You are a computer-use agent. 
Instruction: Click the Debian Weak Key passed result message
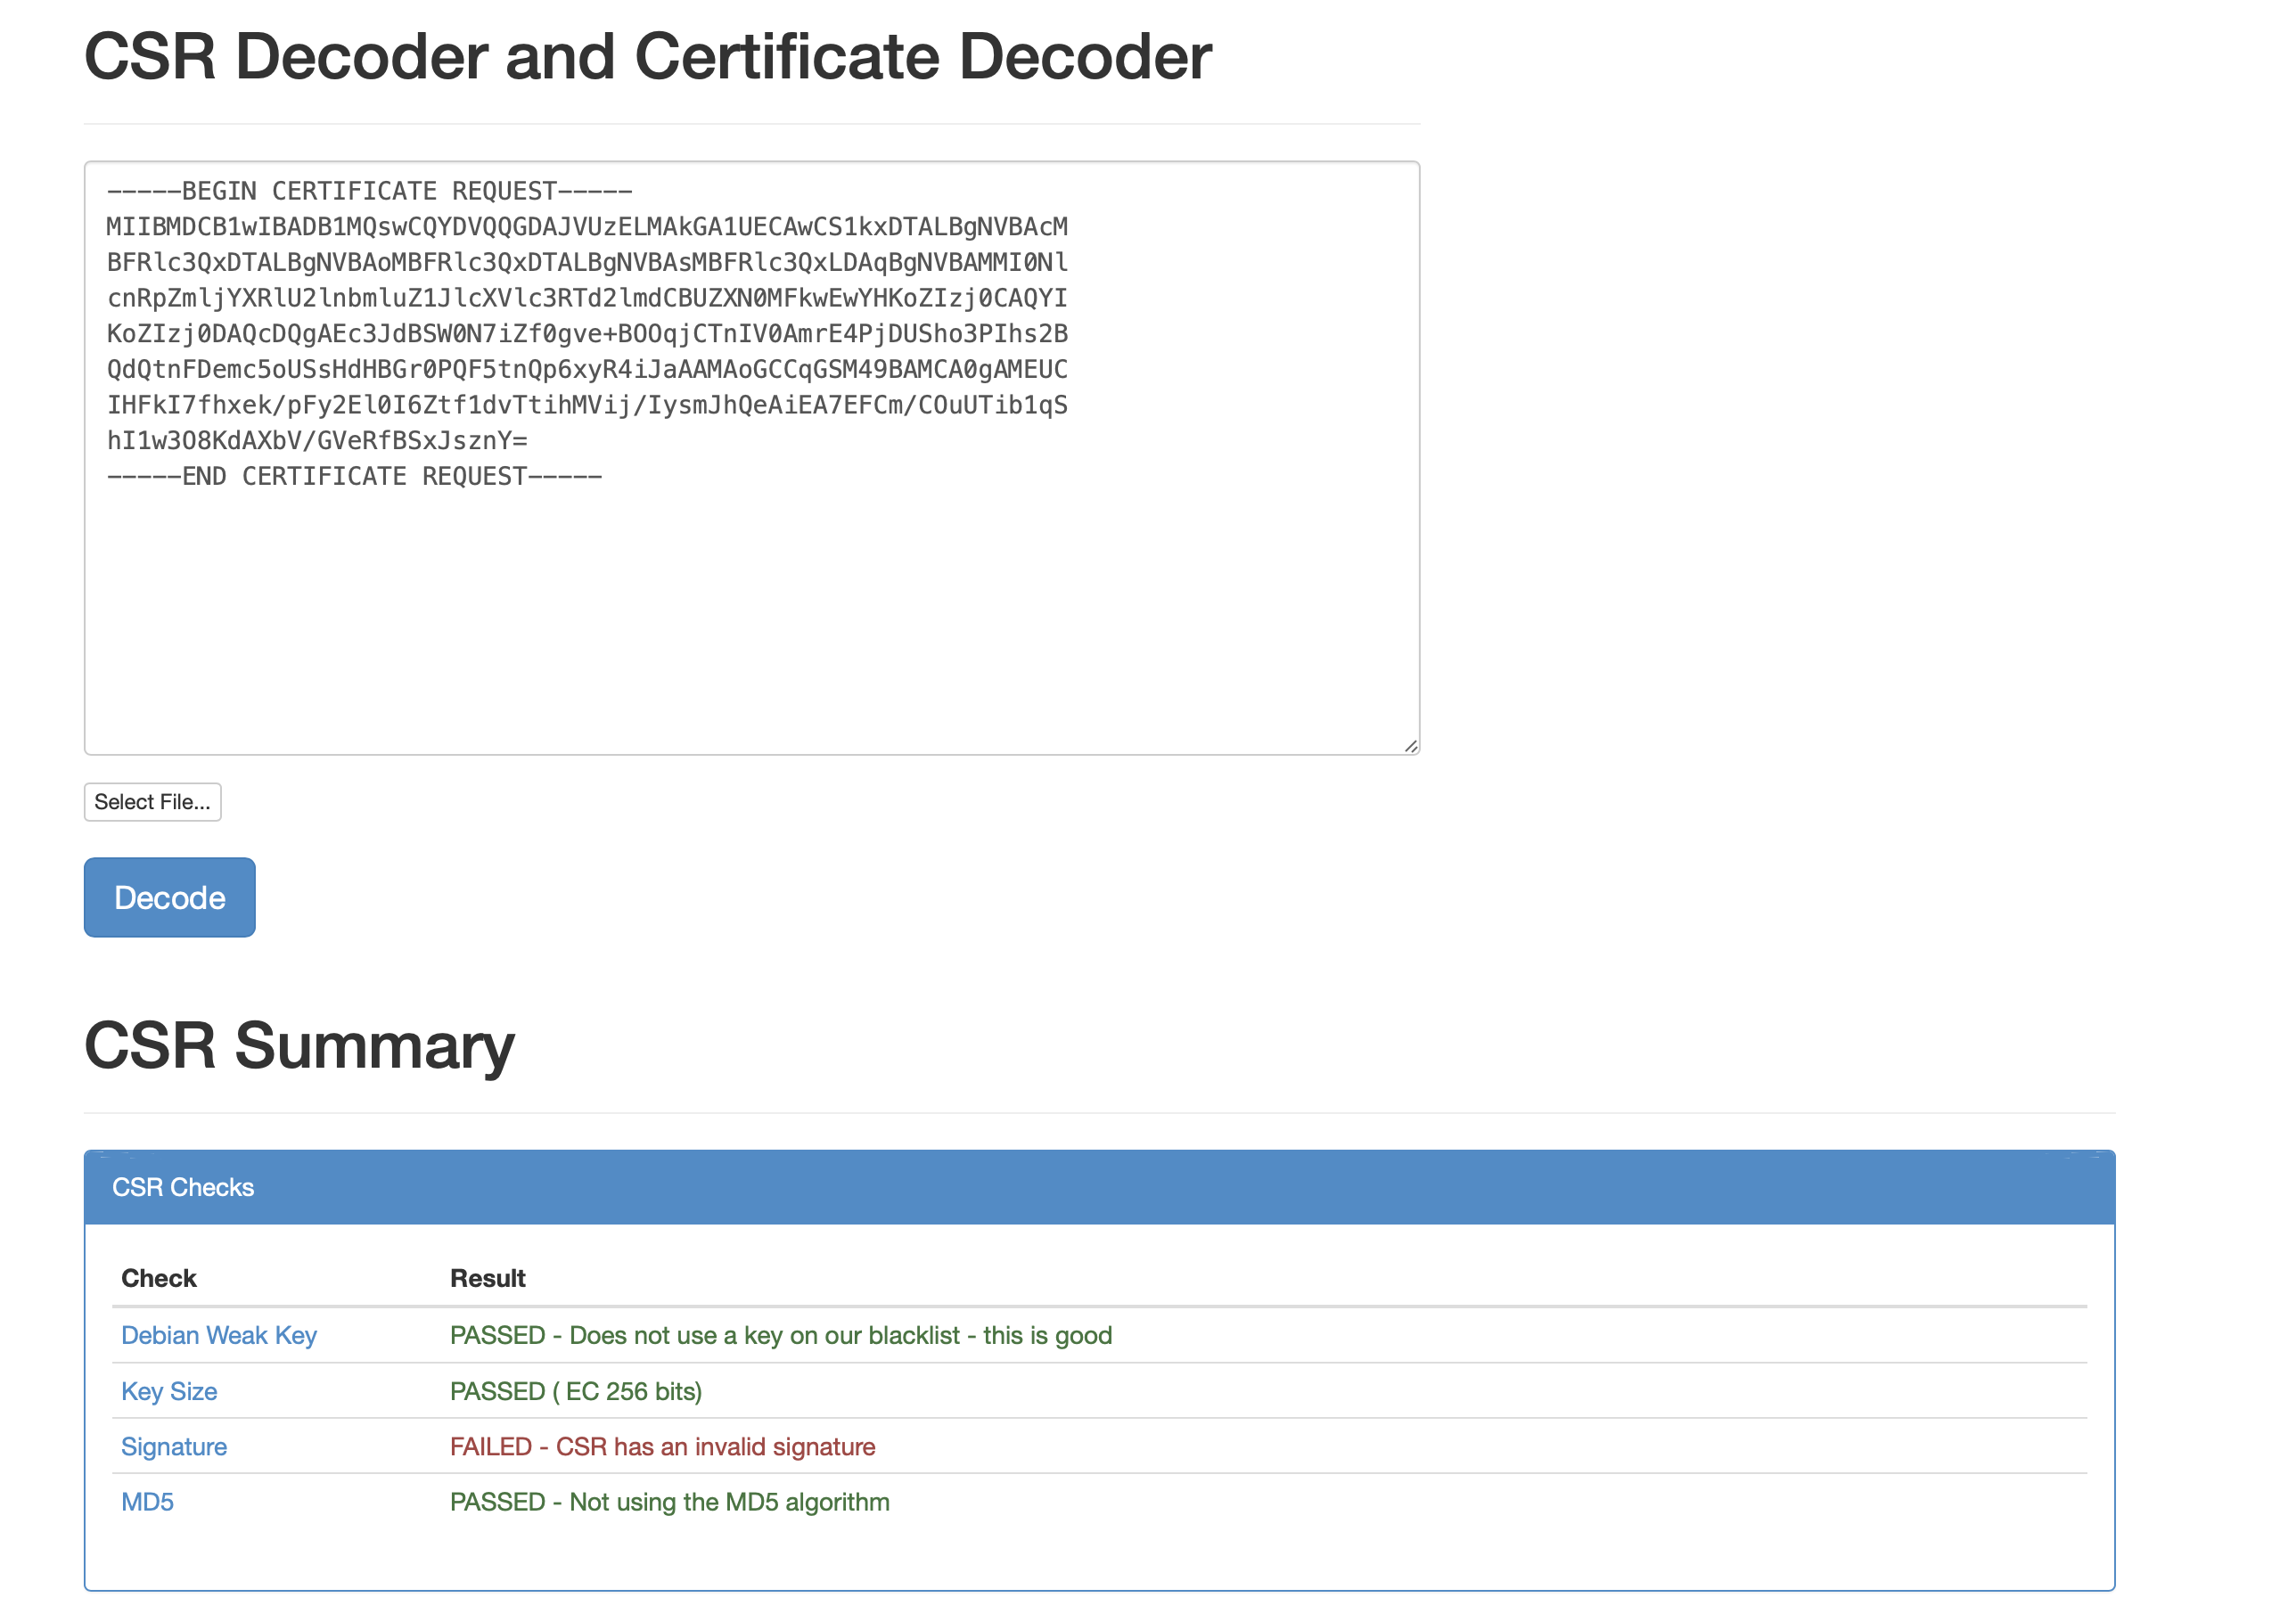782,1334
